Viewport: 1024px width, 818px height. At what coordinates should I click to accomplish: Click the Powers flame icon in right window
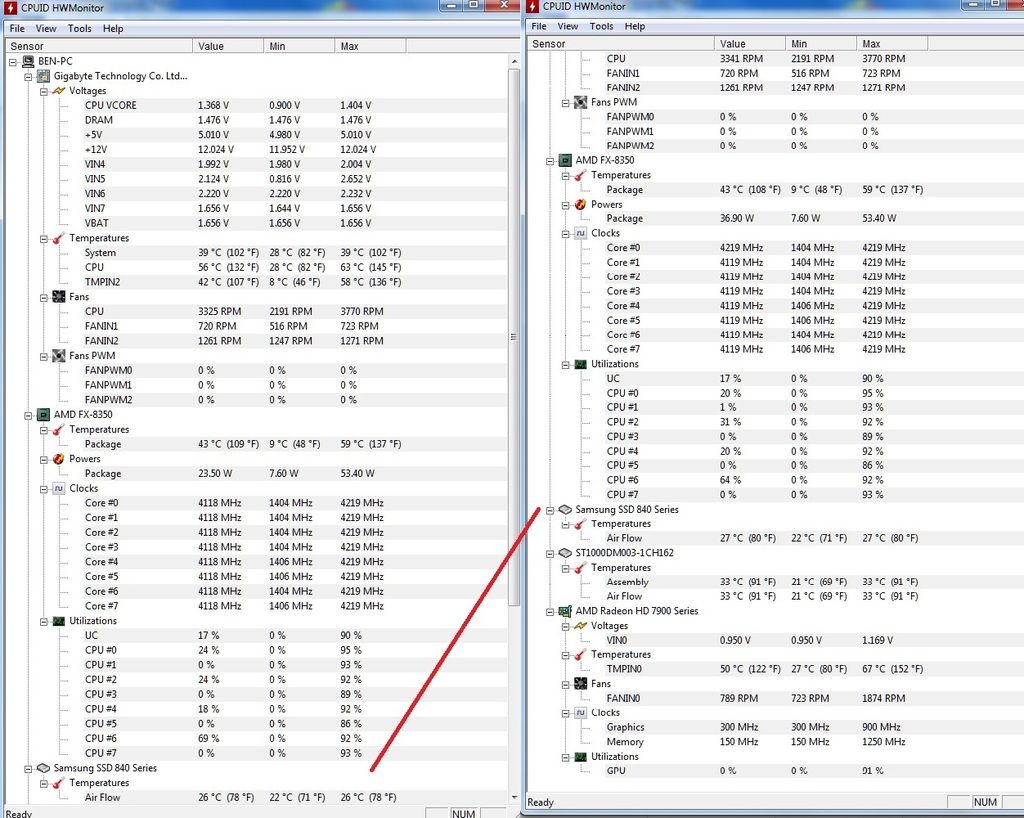581,204
